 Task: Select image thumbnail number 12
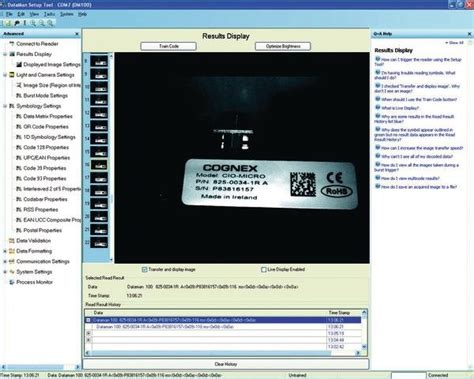pos(99,113)
